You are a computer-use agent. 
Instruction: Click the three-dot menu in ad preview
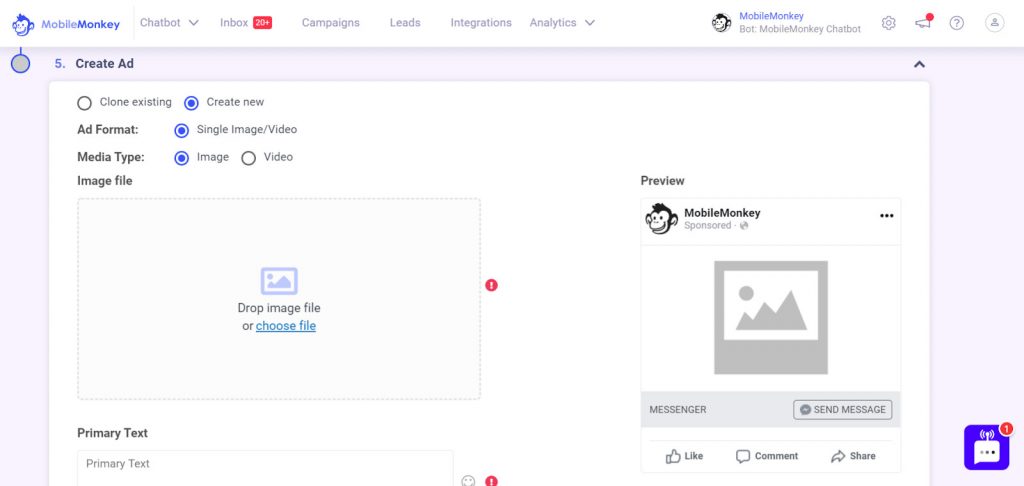point(886,216)
